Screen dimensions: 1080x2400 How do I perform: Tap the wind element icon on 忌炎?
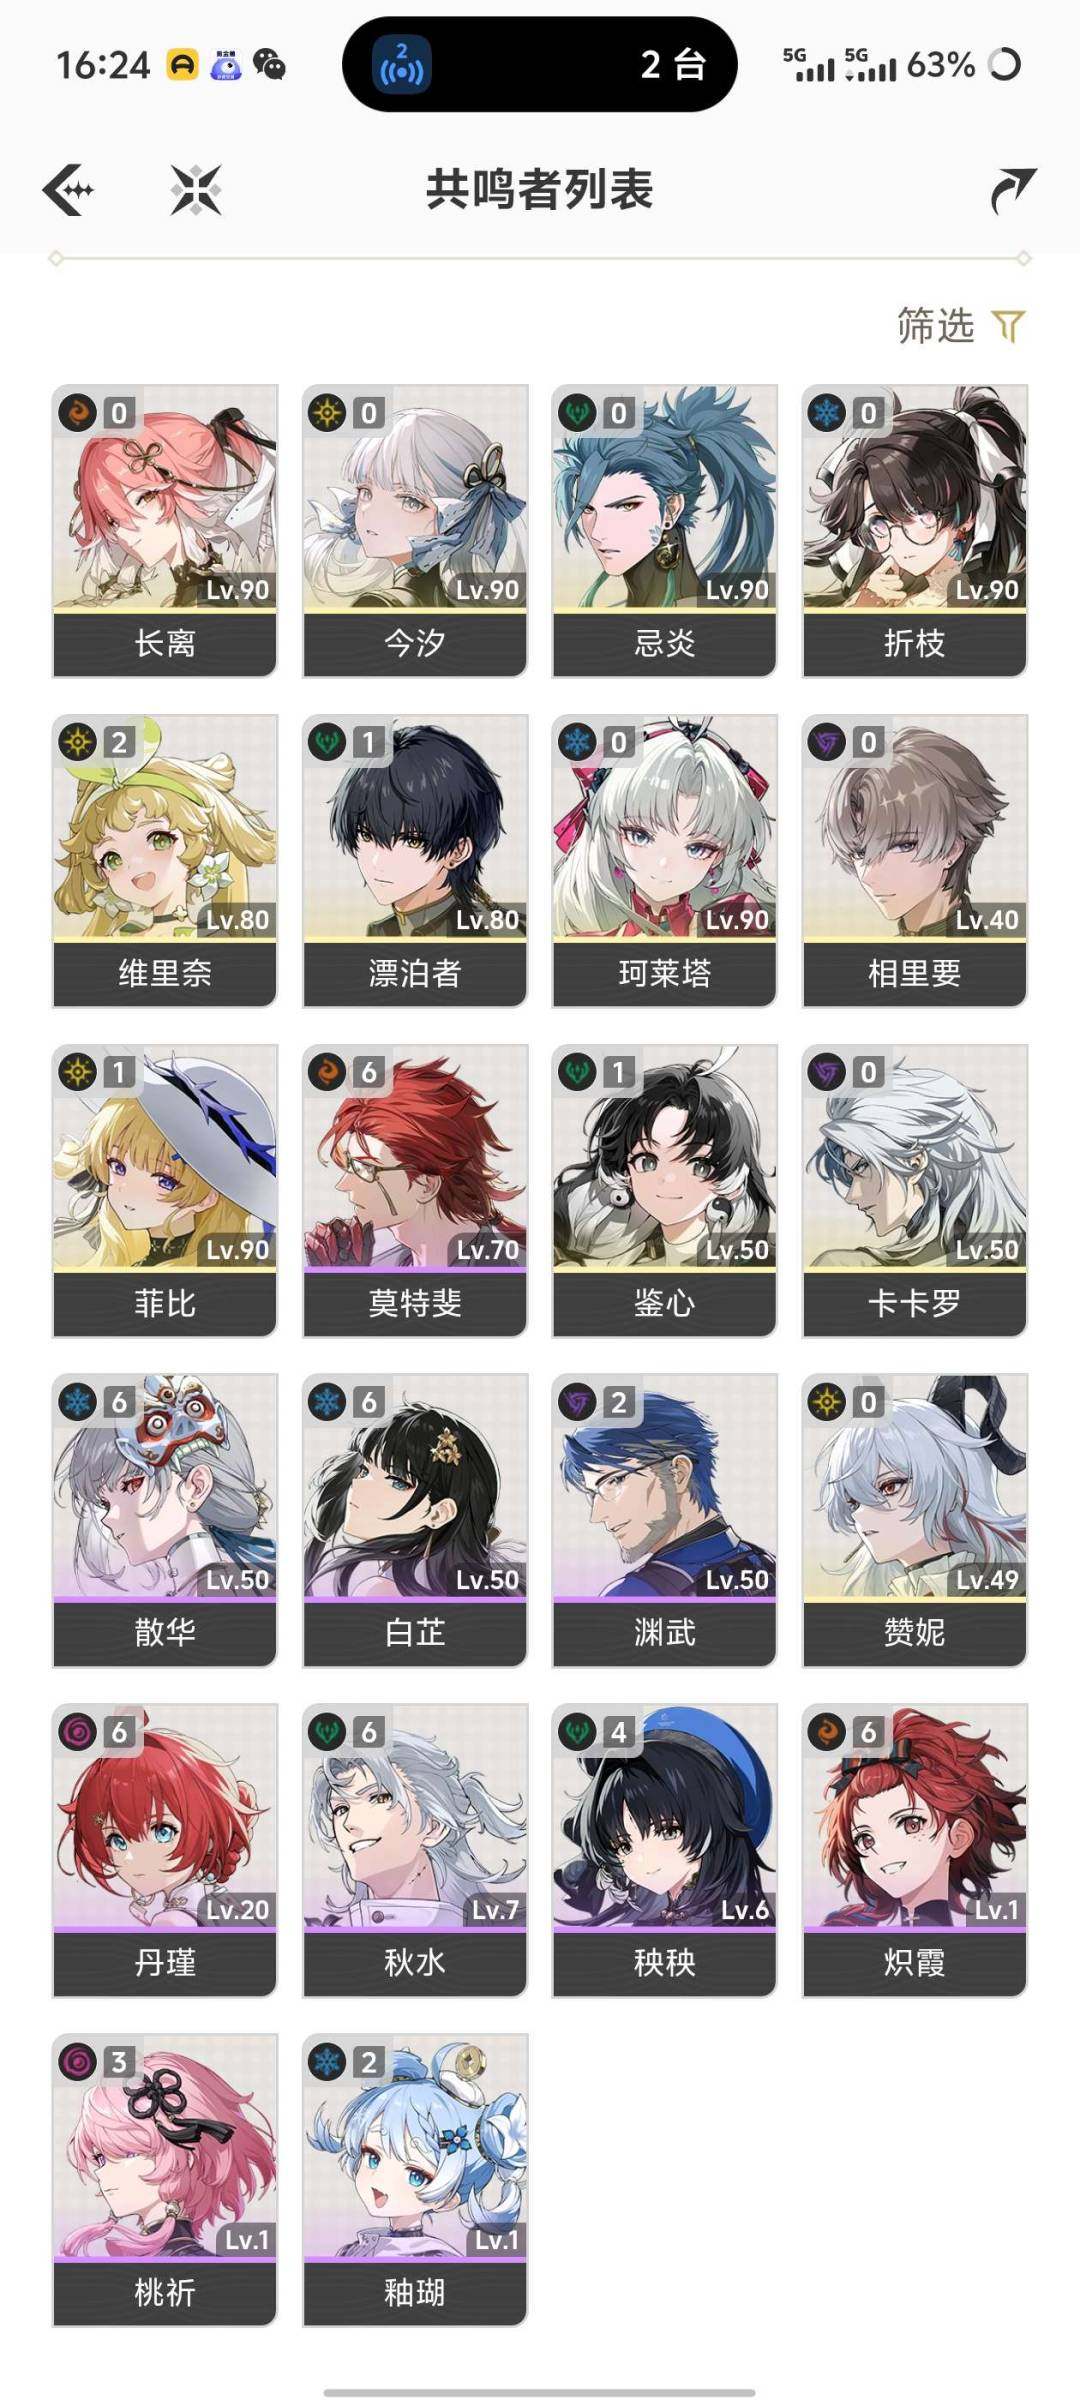click(x=577, y=412)
